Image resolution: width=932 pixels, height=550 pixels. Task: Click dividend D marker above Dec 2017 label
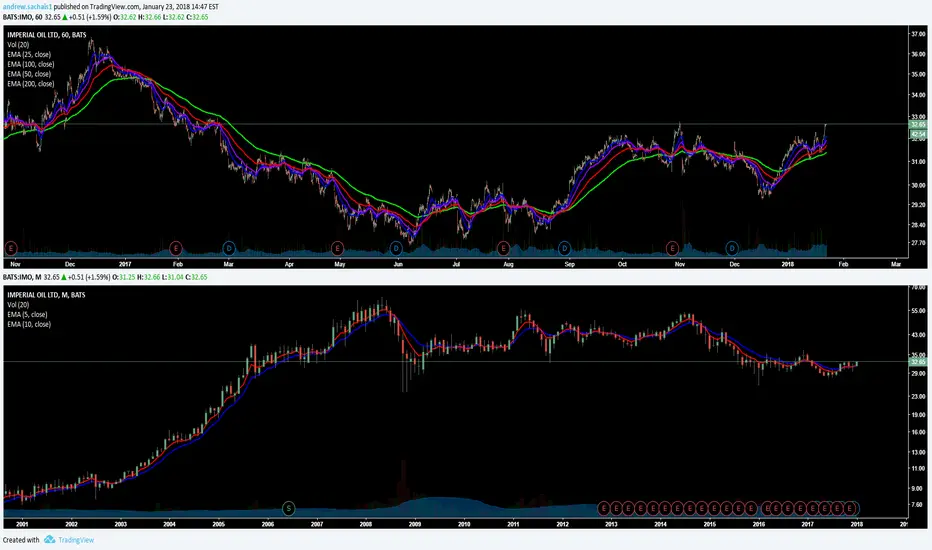[732, 247]
